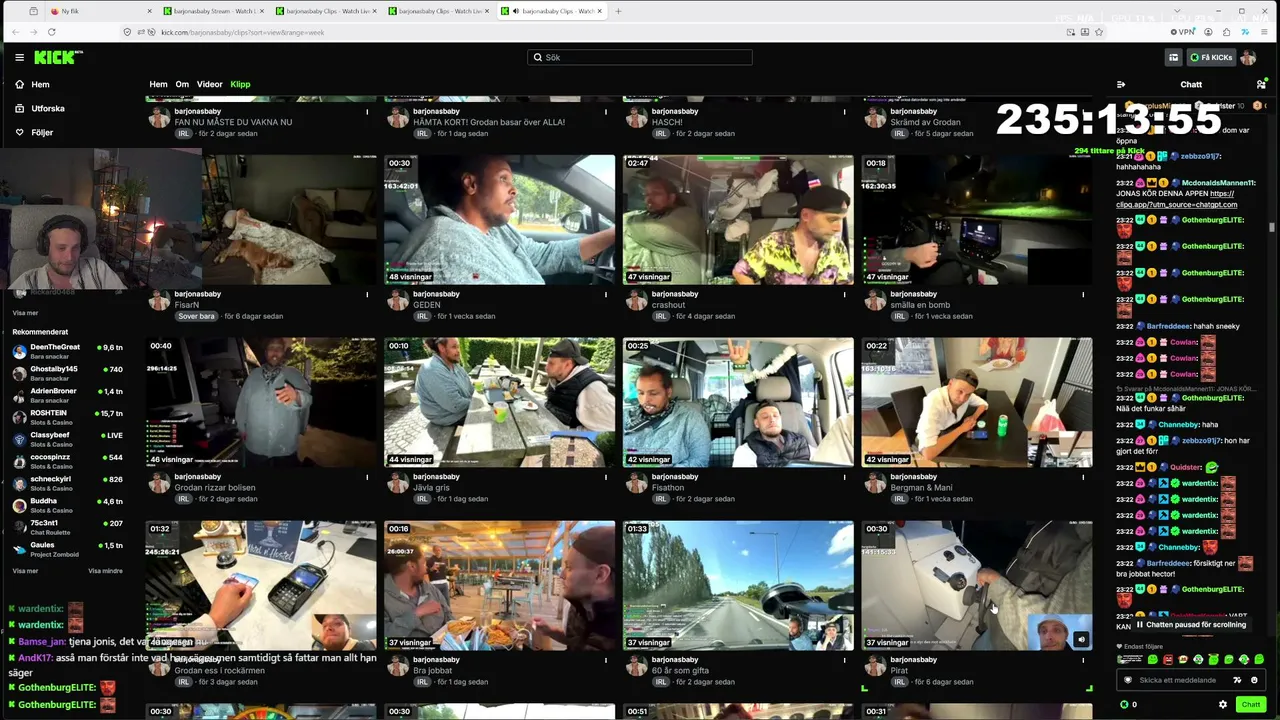
Task: Play the 80 år som gifta clip
Action: coord(738,586)
